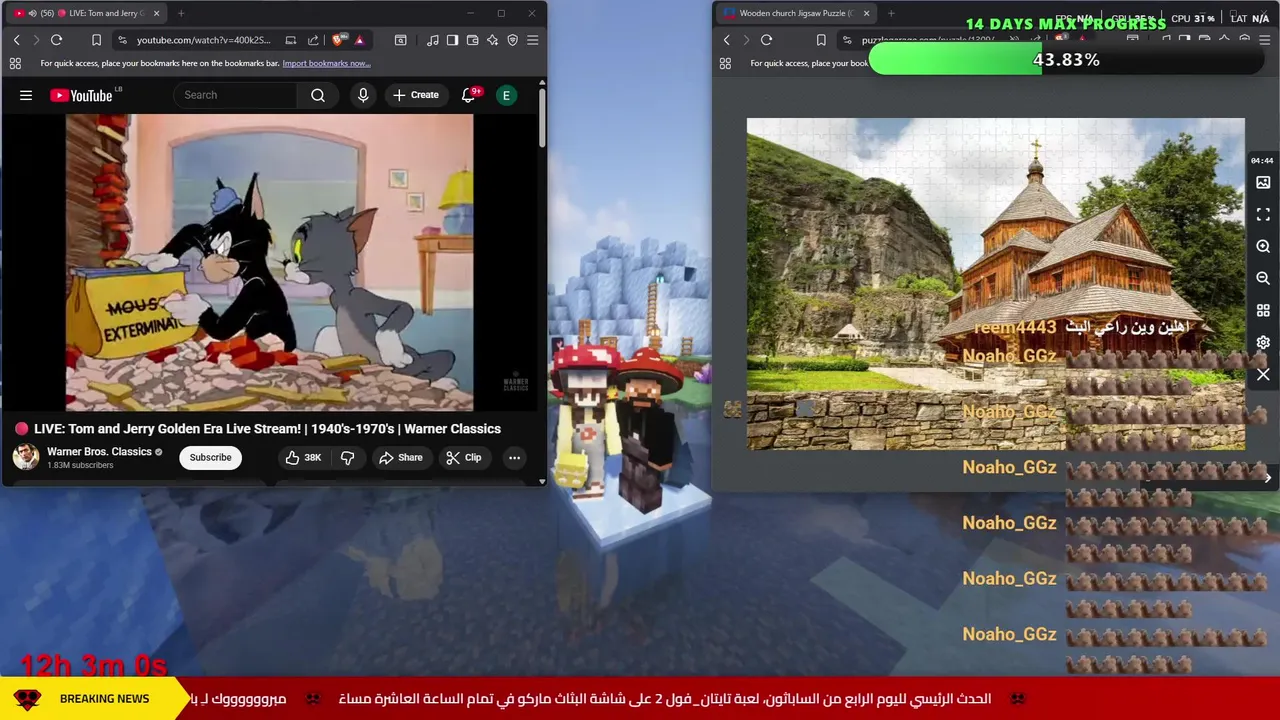Viewport: 1280px width, 720px height.
Task: Toggle the browser sidebar panel icon
Action: [452, 40]
